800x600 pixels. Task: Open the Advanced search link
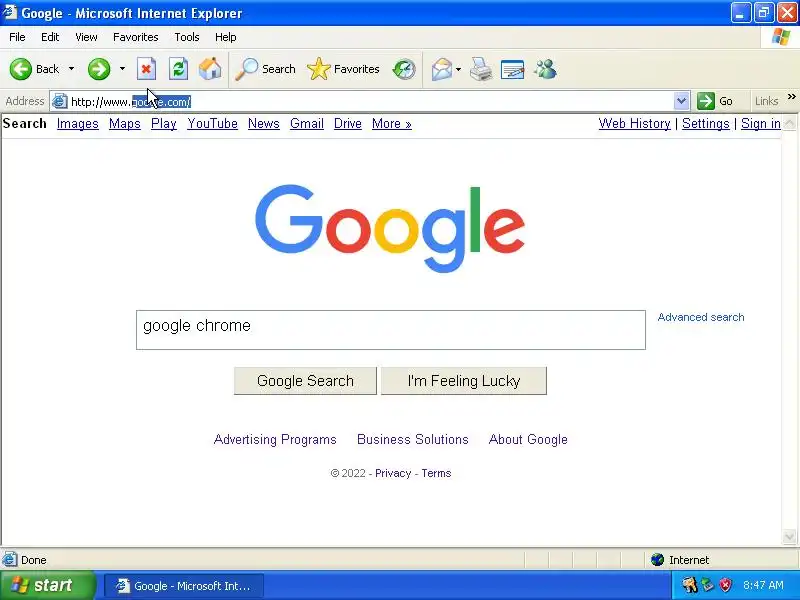[701, 317]
